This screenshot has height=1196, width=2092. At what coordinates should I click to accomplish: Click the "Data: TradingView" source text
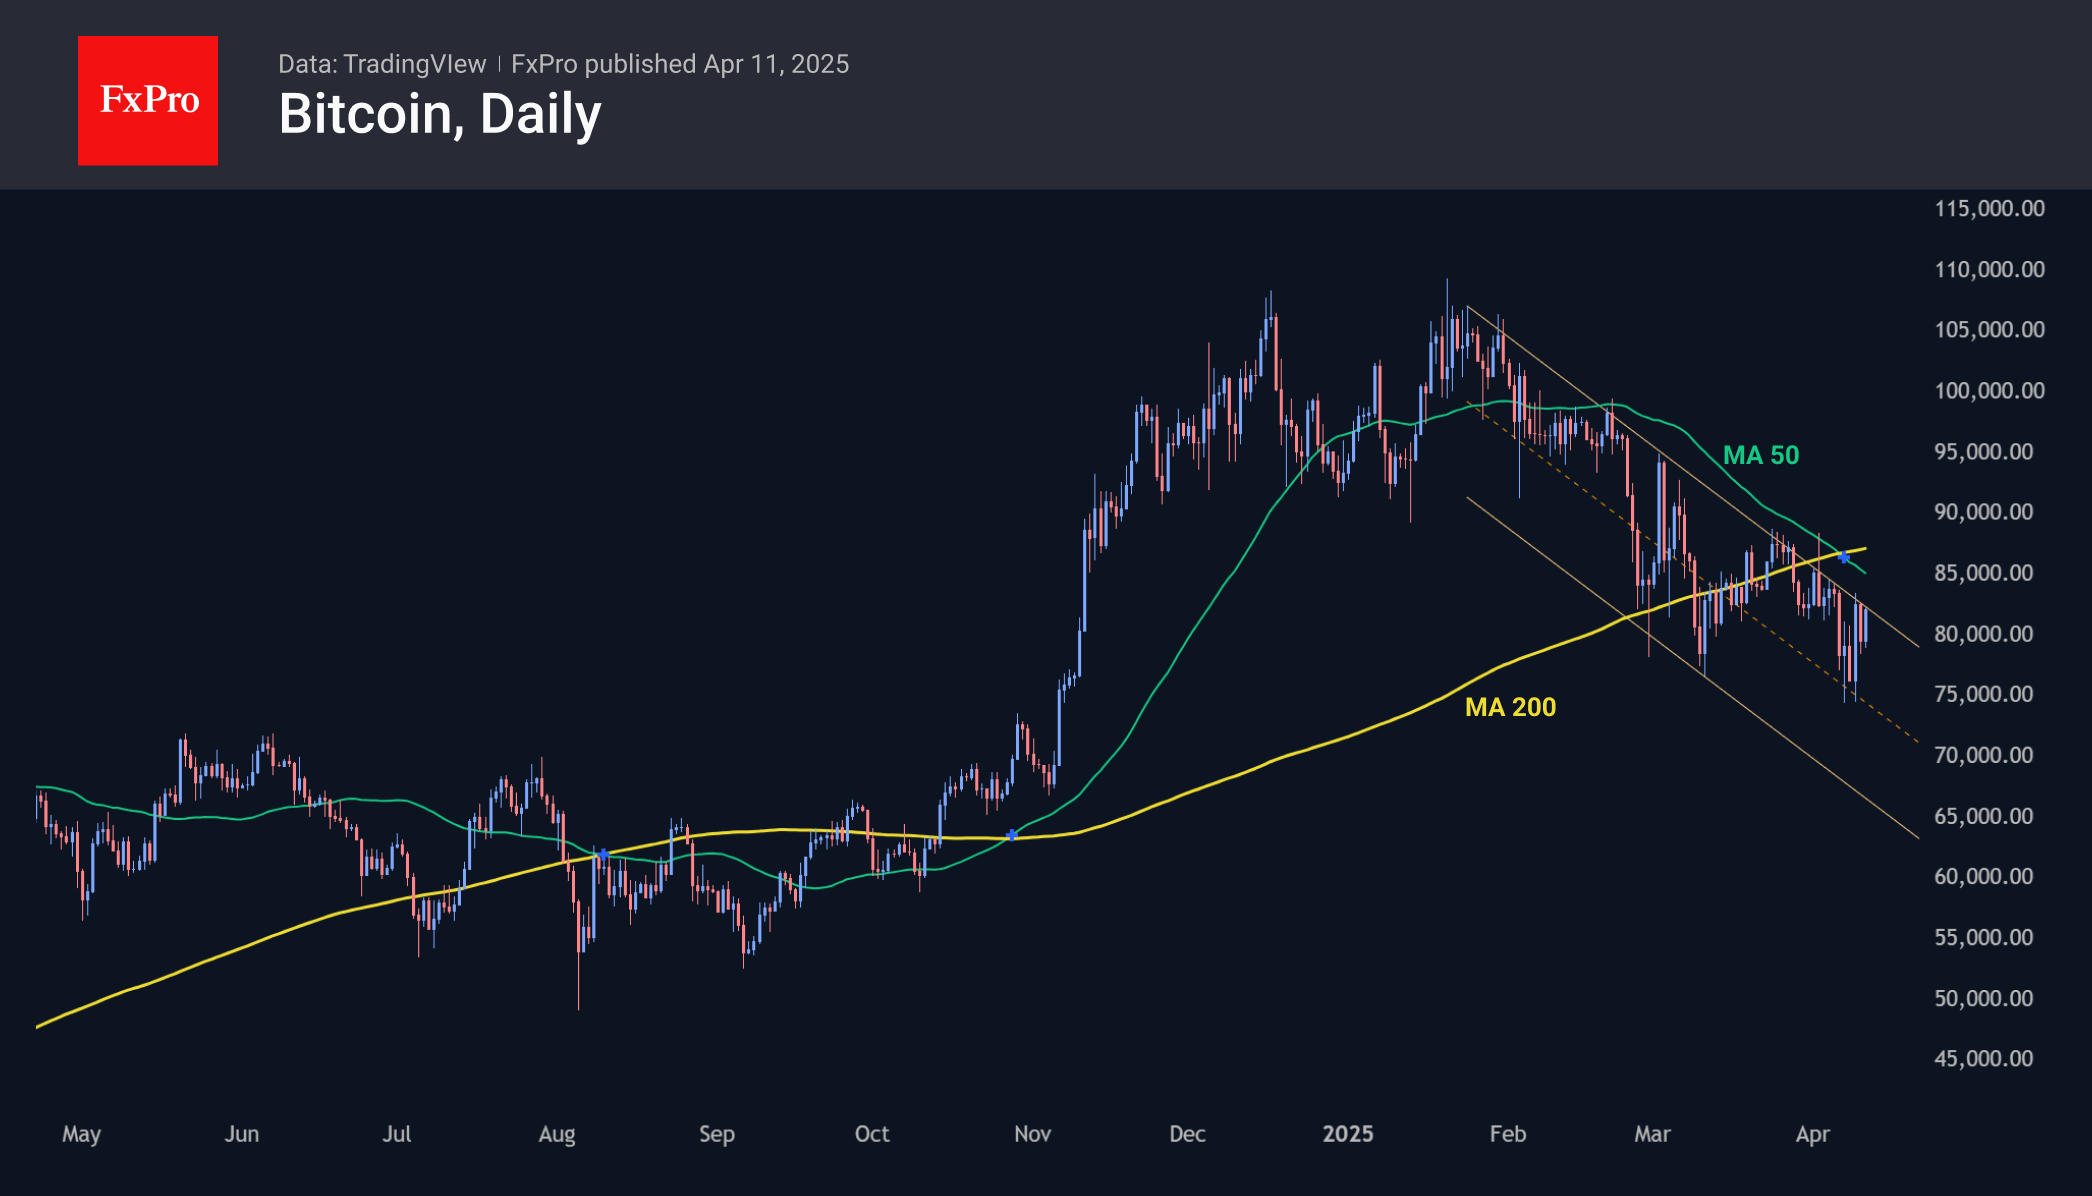382,64
